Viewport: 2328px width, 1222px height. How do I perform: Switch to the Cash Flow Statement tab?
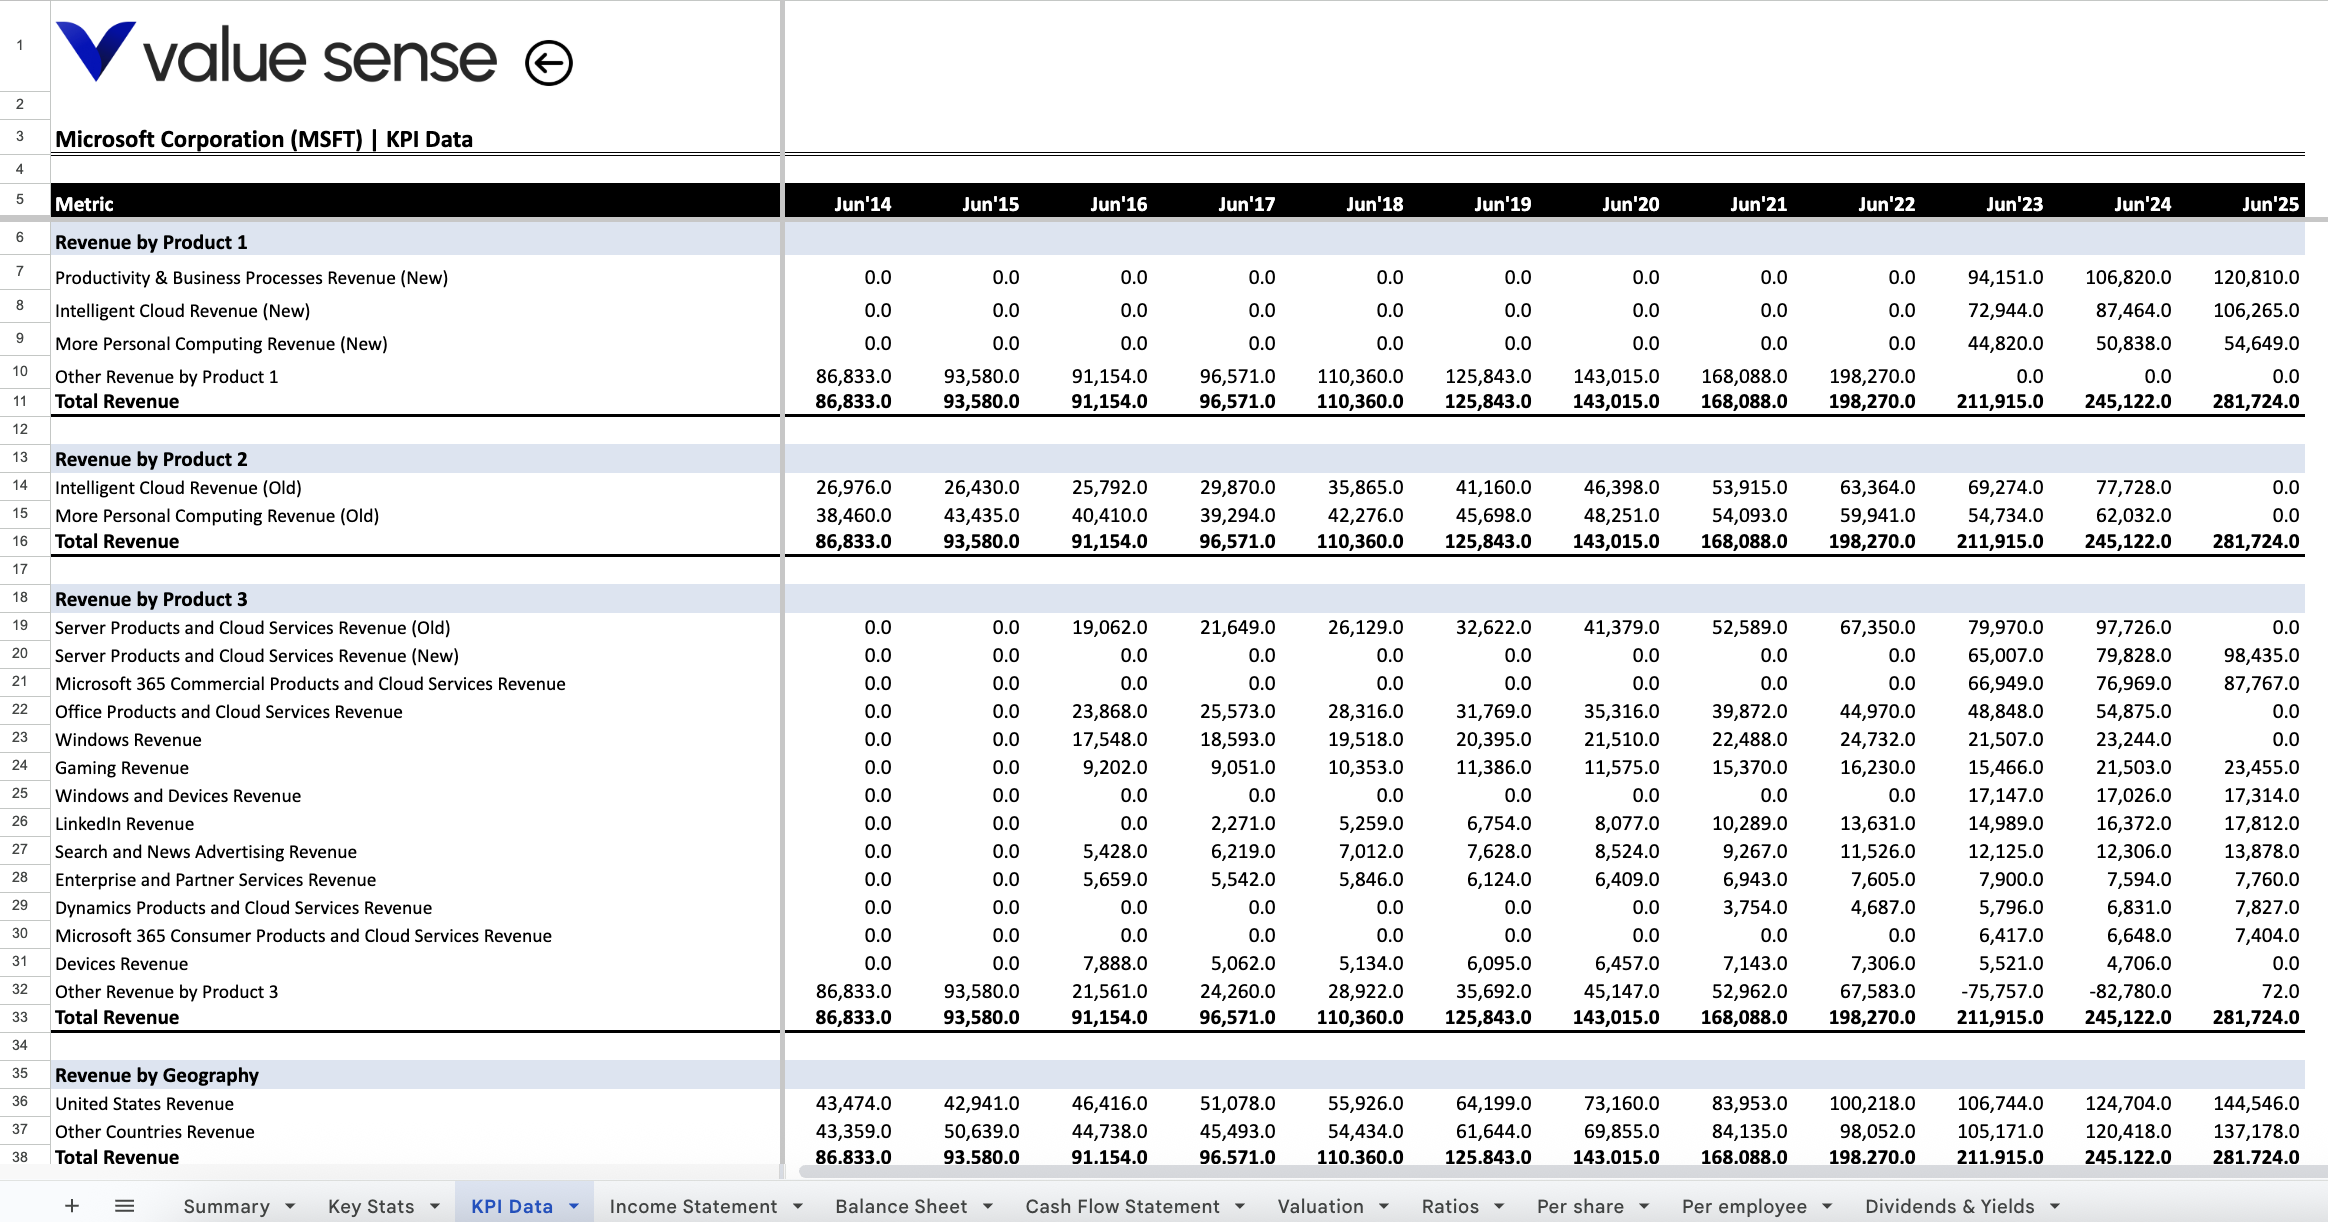(x=1121, y=1206)
